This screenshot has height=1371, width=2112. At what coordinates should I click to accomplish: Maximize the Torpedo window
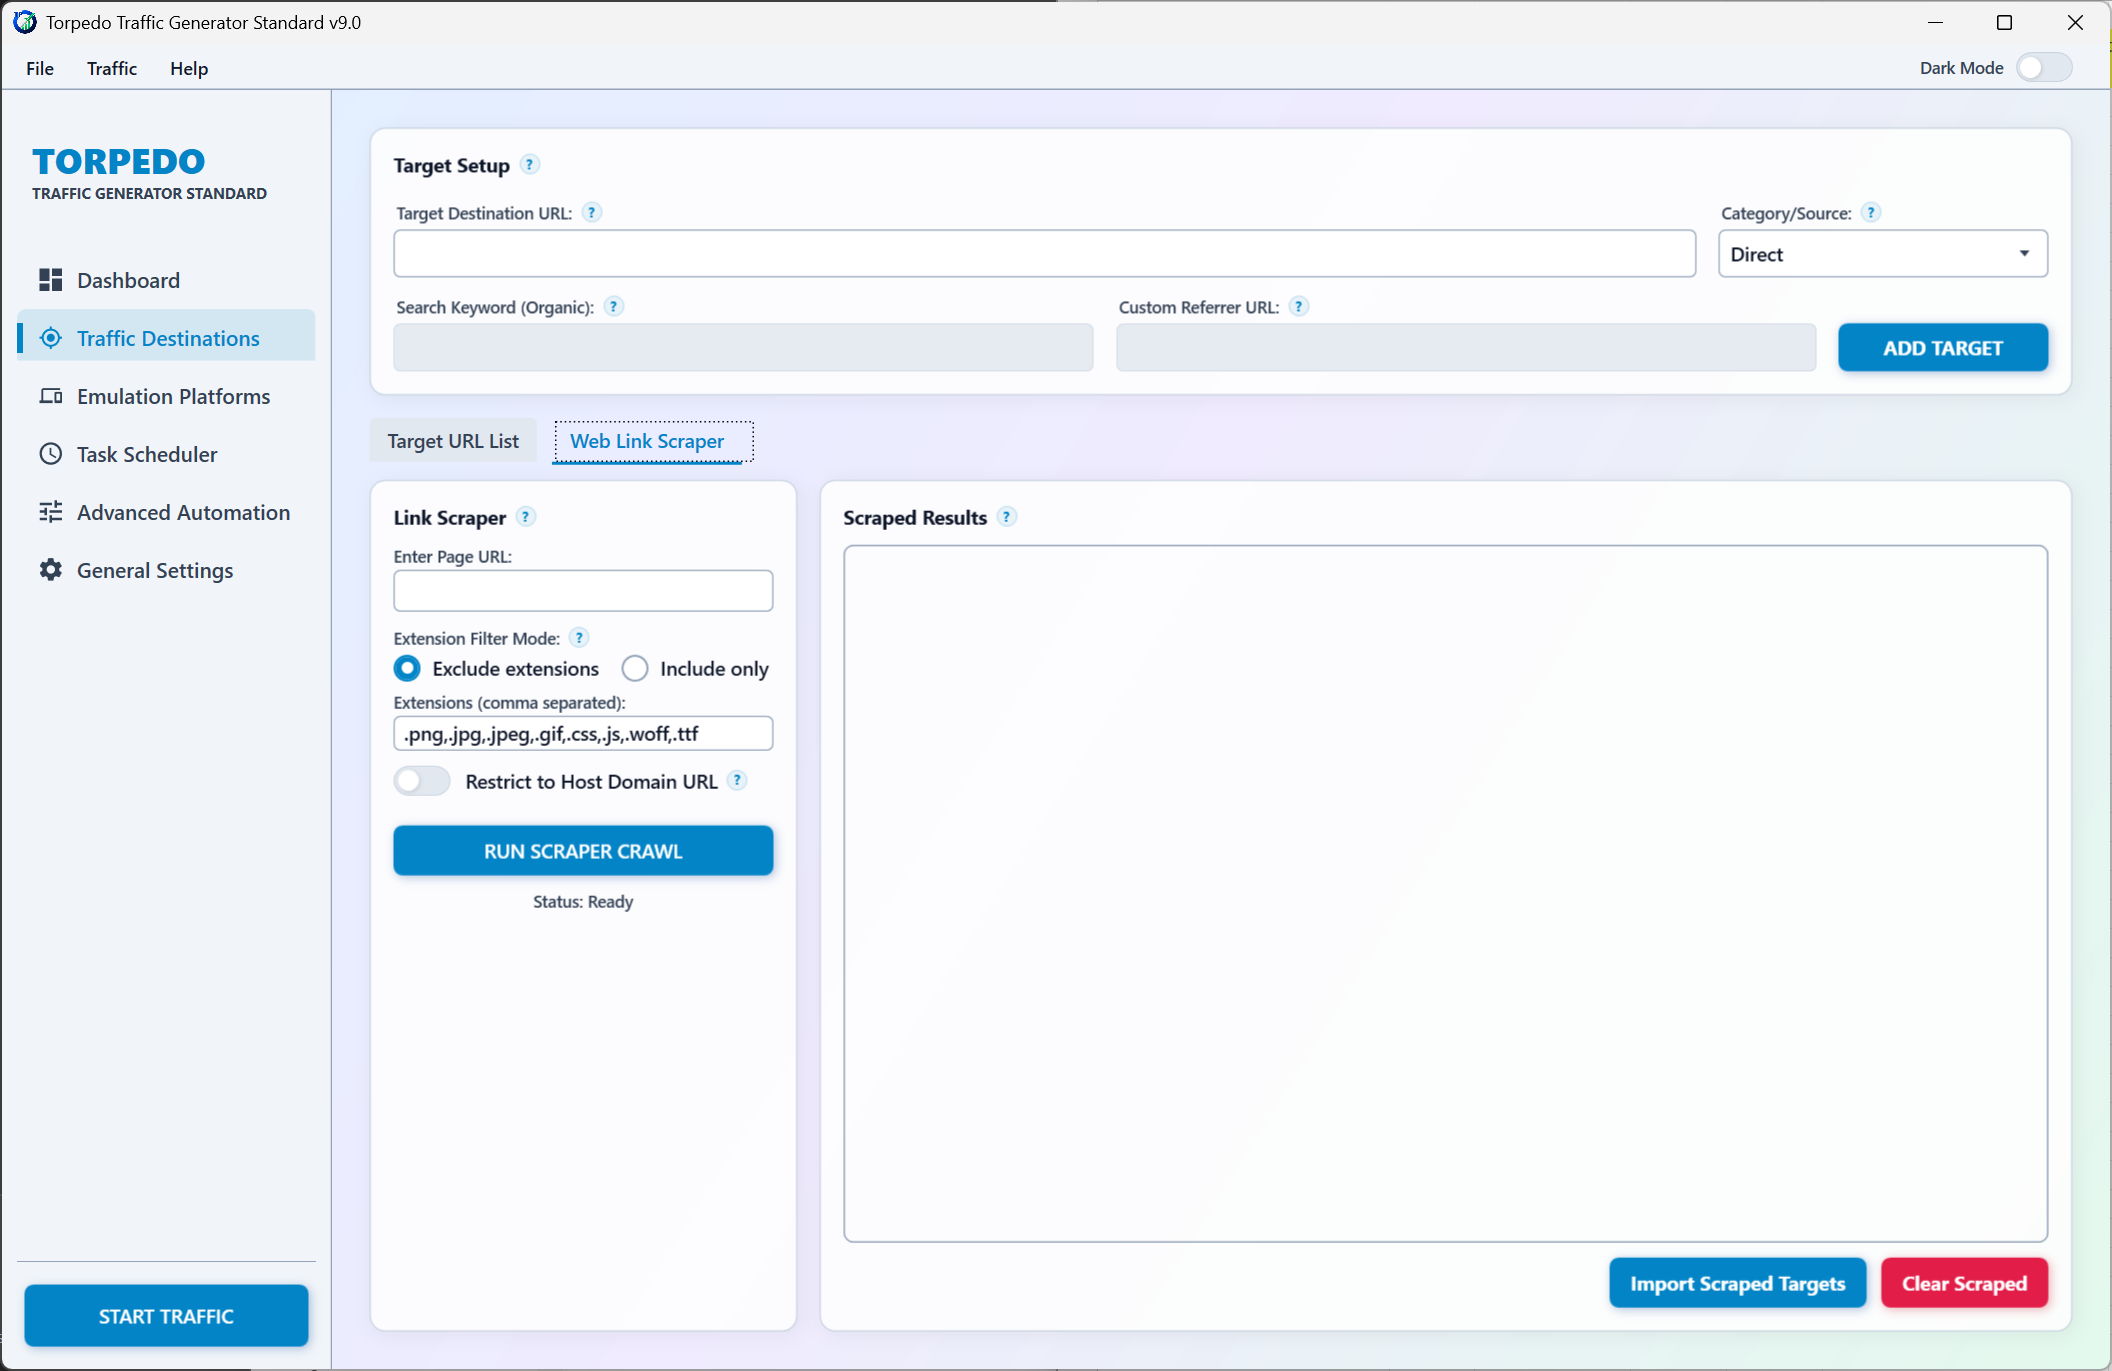[x=2004, y=22]
